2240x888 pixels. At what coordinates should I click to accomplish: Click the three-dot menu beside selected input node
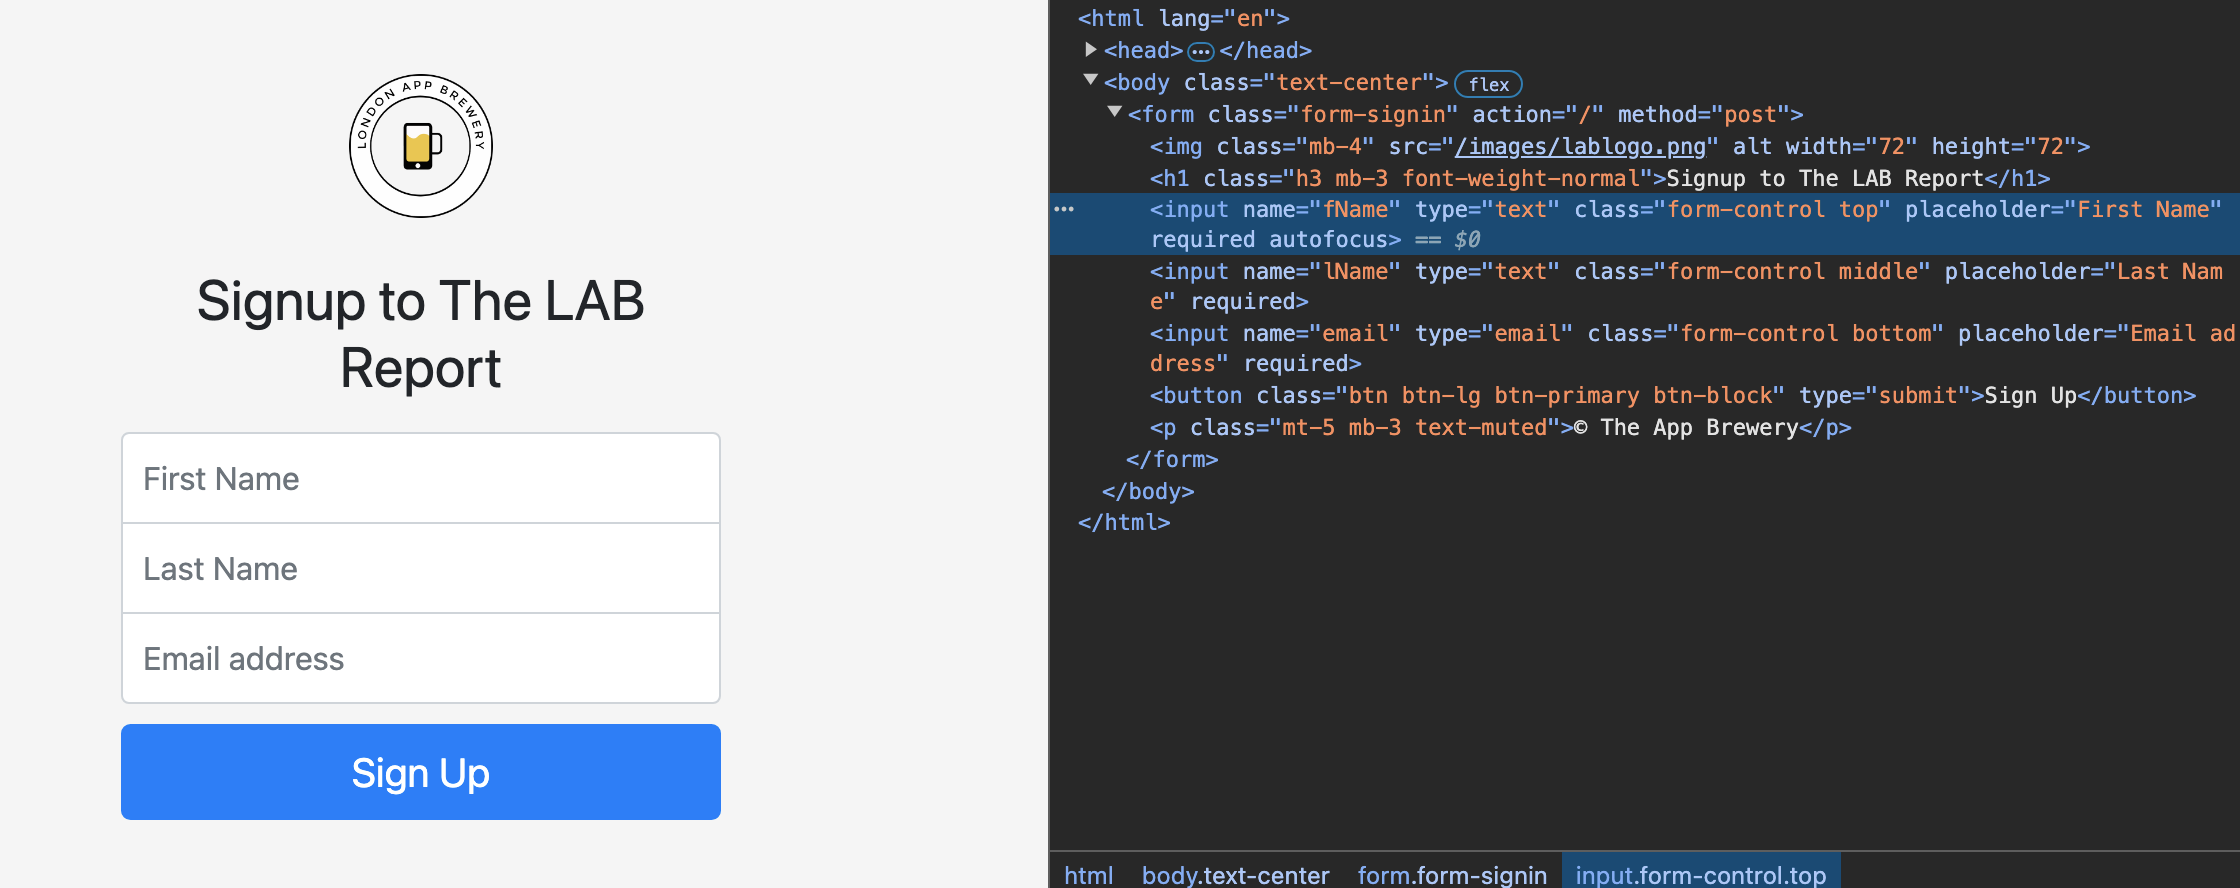(x=1064, y=209)
